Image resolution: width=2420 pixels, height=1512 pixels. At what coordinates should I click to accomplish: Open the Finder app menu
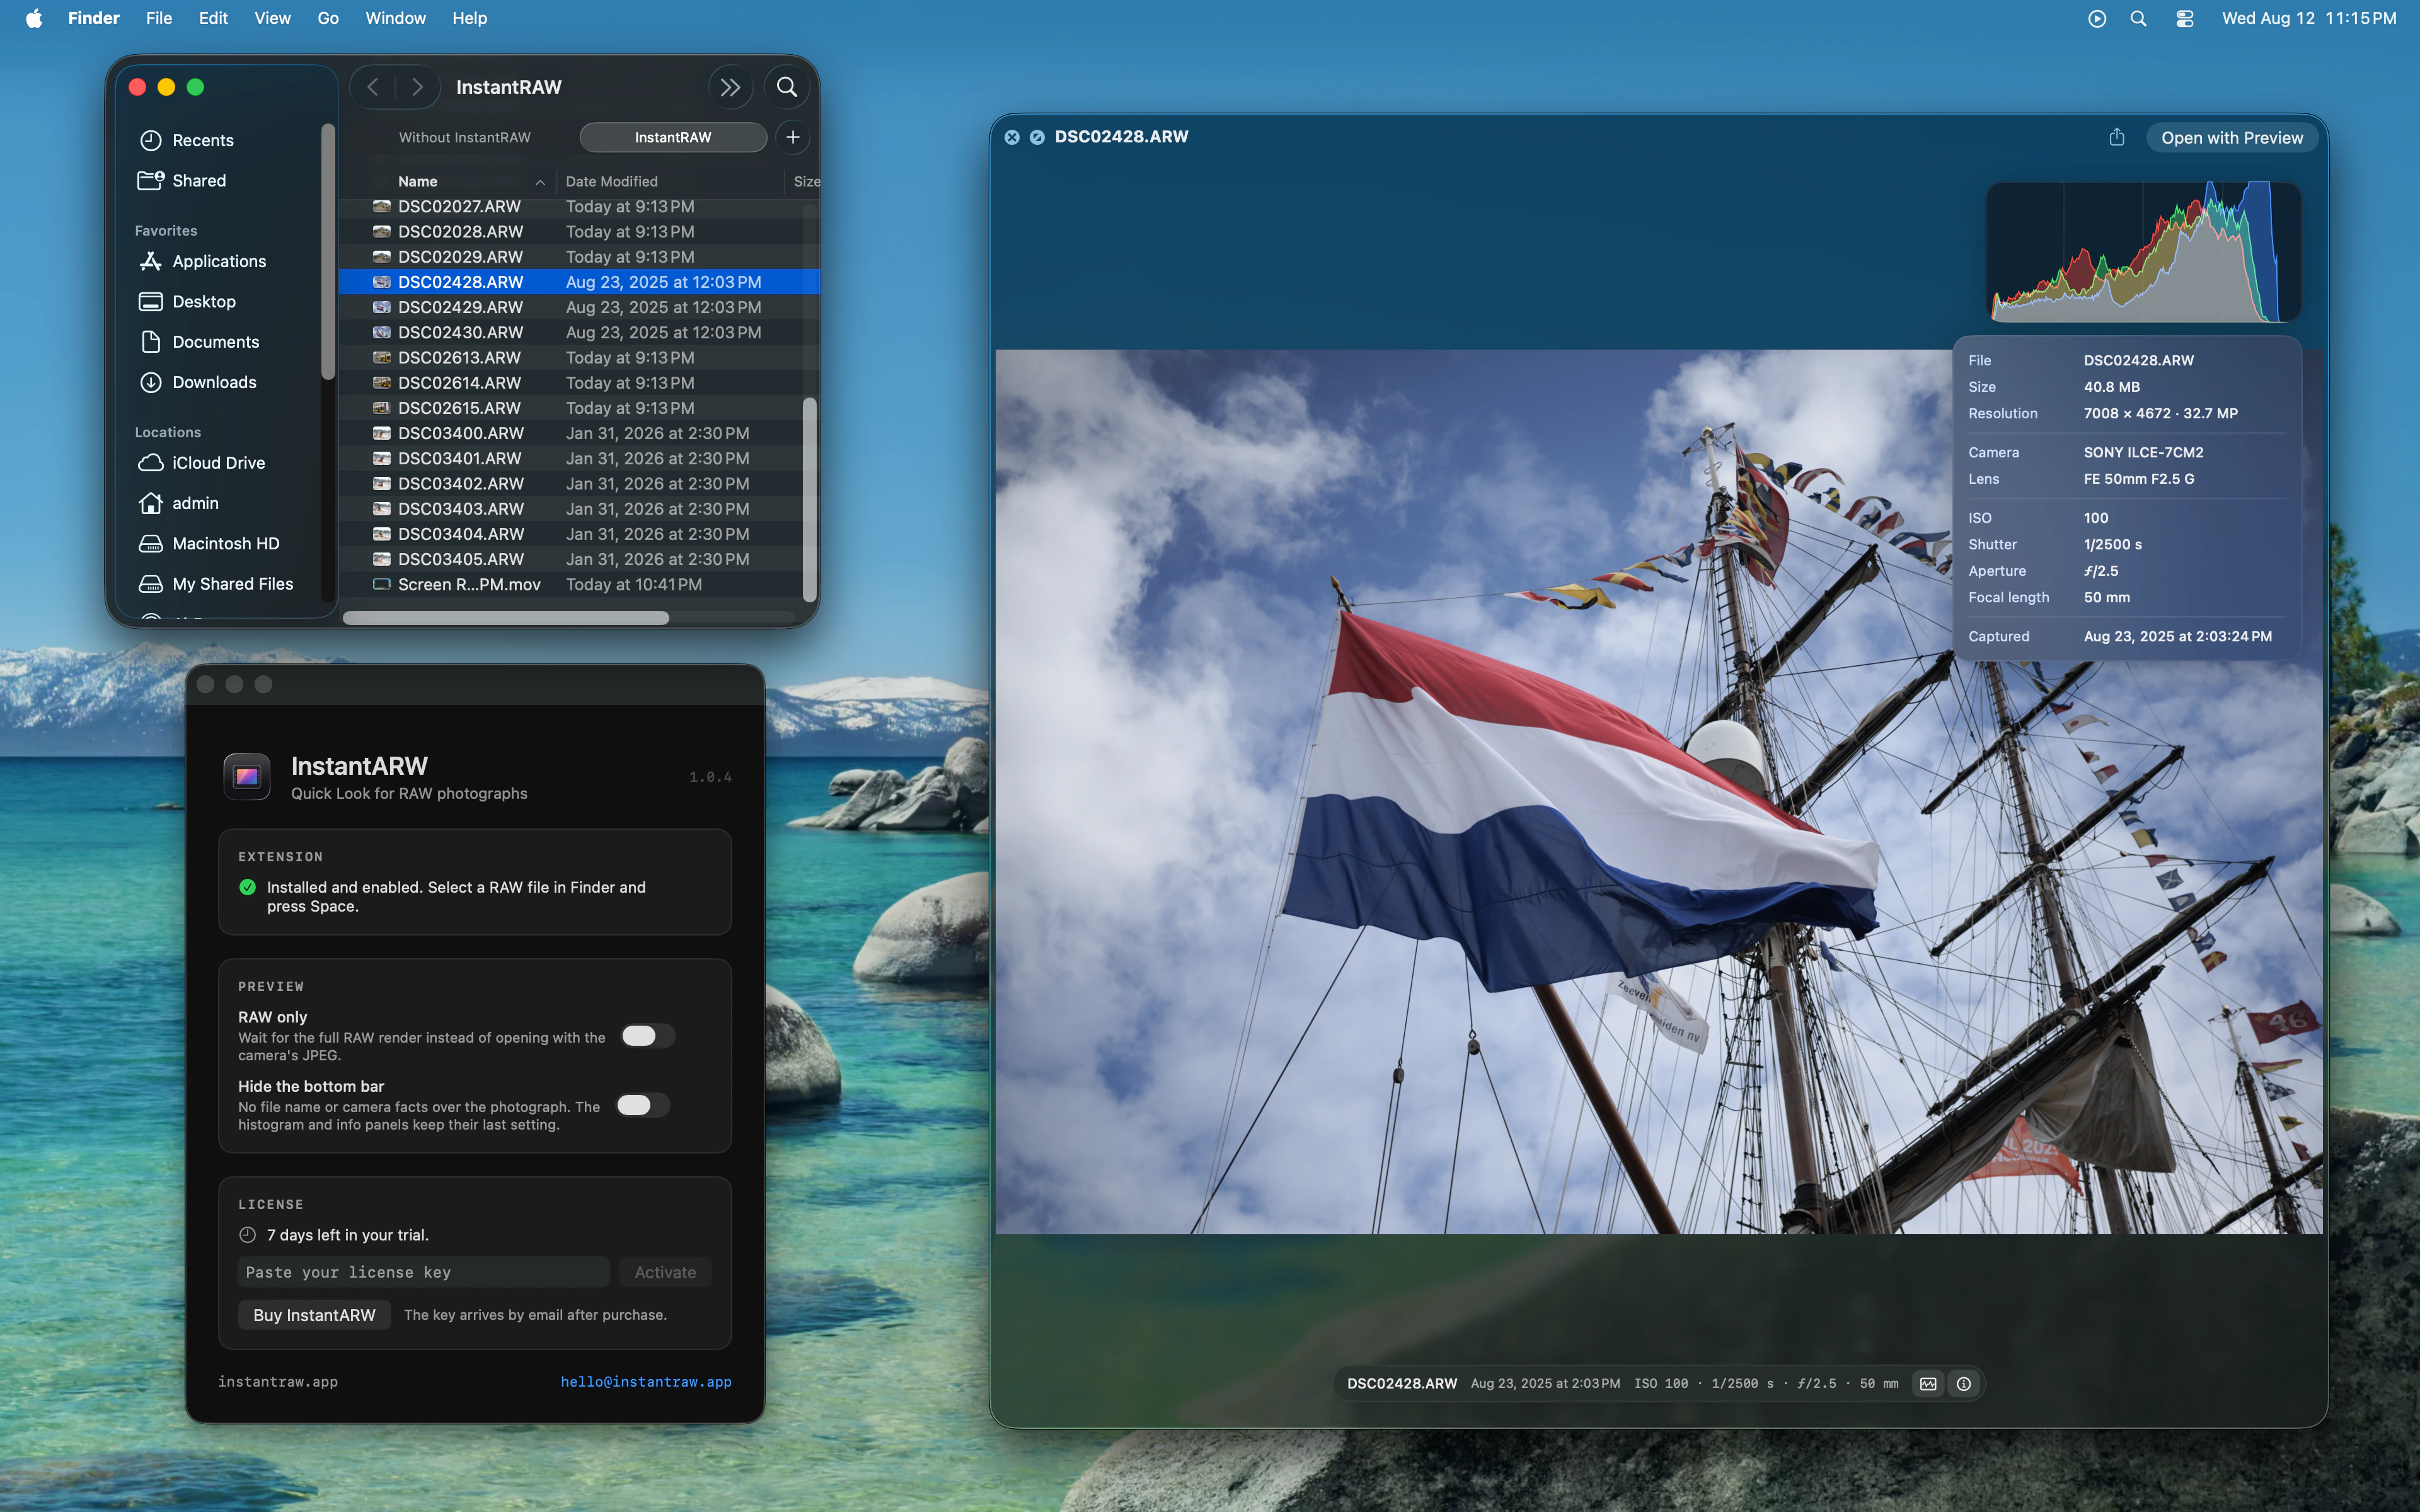pyautogui.click(x=93, y=18)
